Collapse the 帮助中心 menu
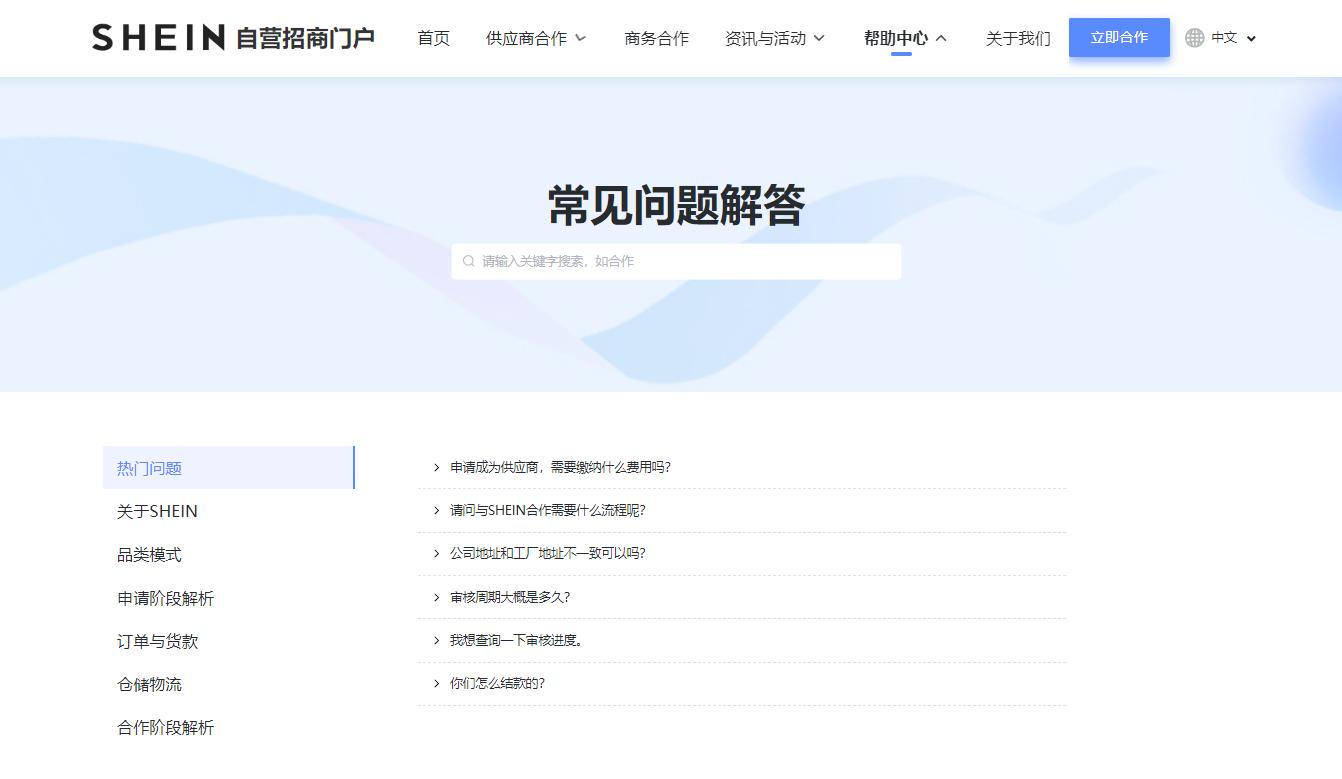This screenshot has width=1342, height=779. [905, 38]
